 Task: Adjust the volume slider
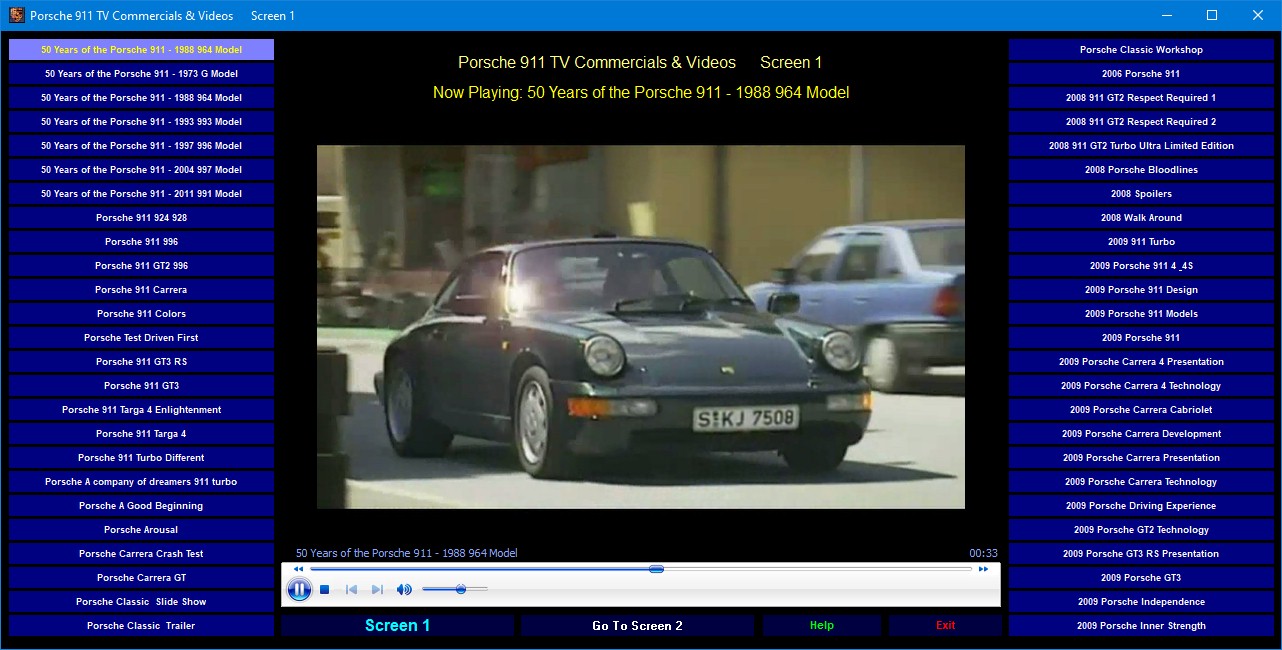(x=455, y=590)
